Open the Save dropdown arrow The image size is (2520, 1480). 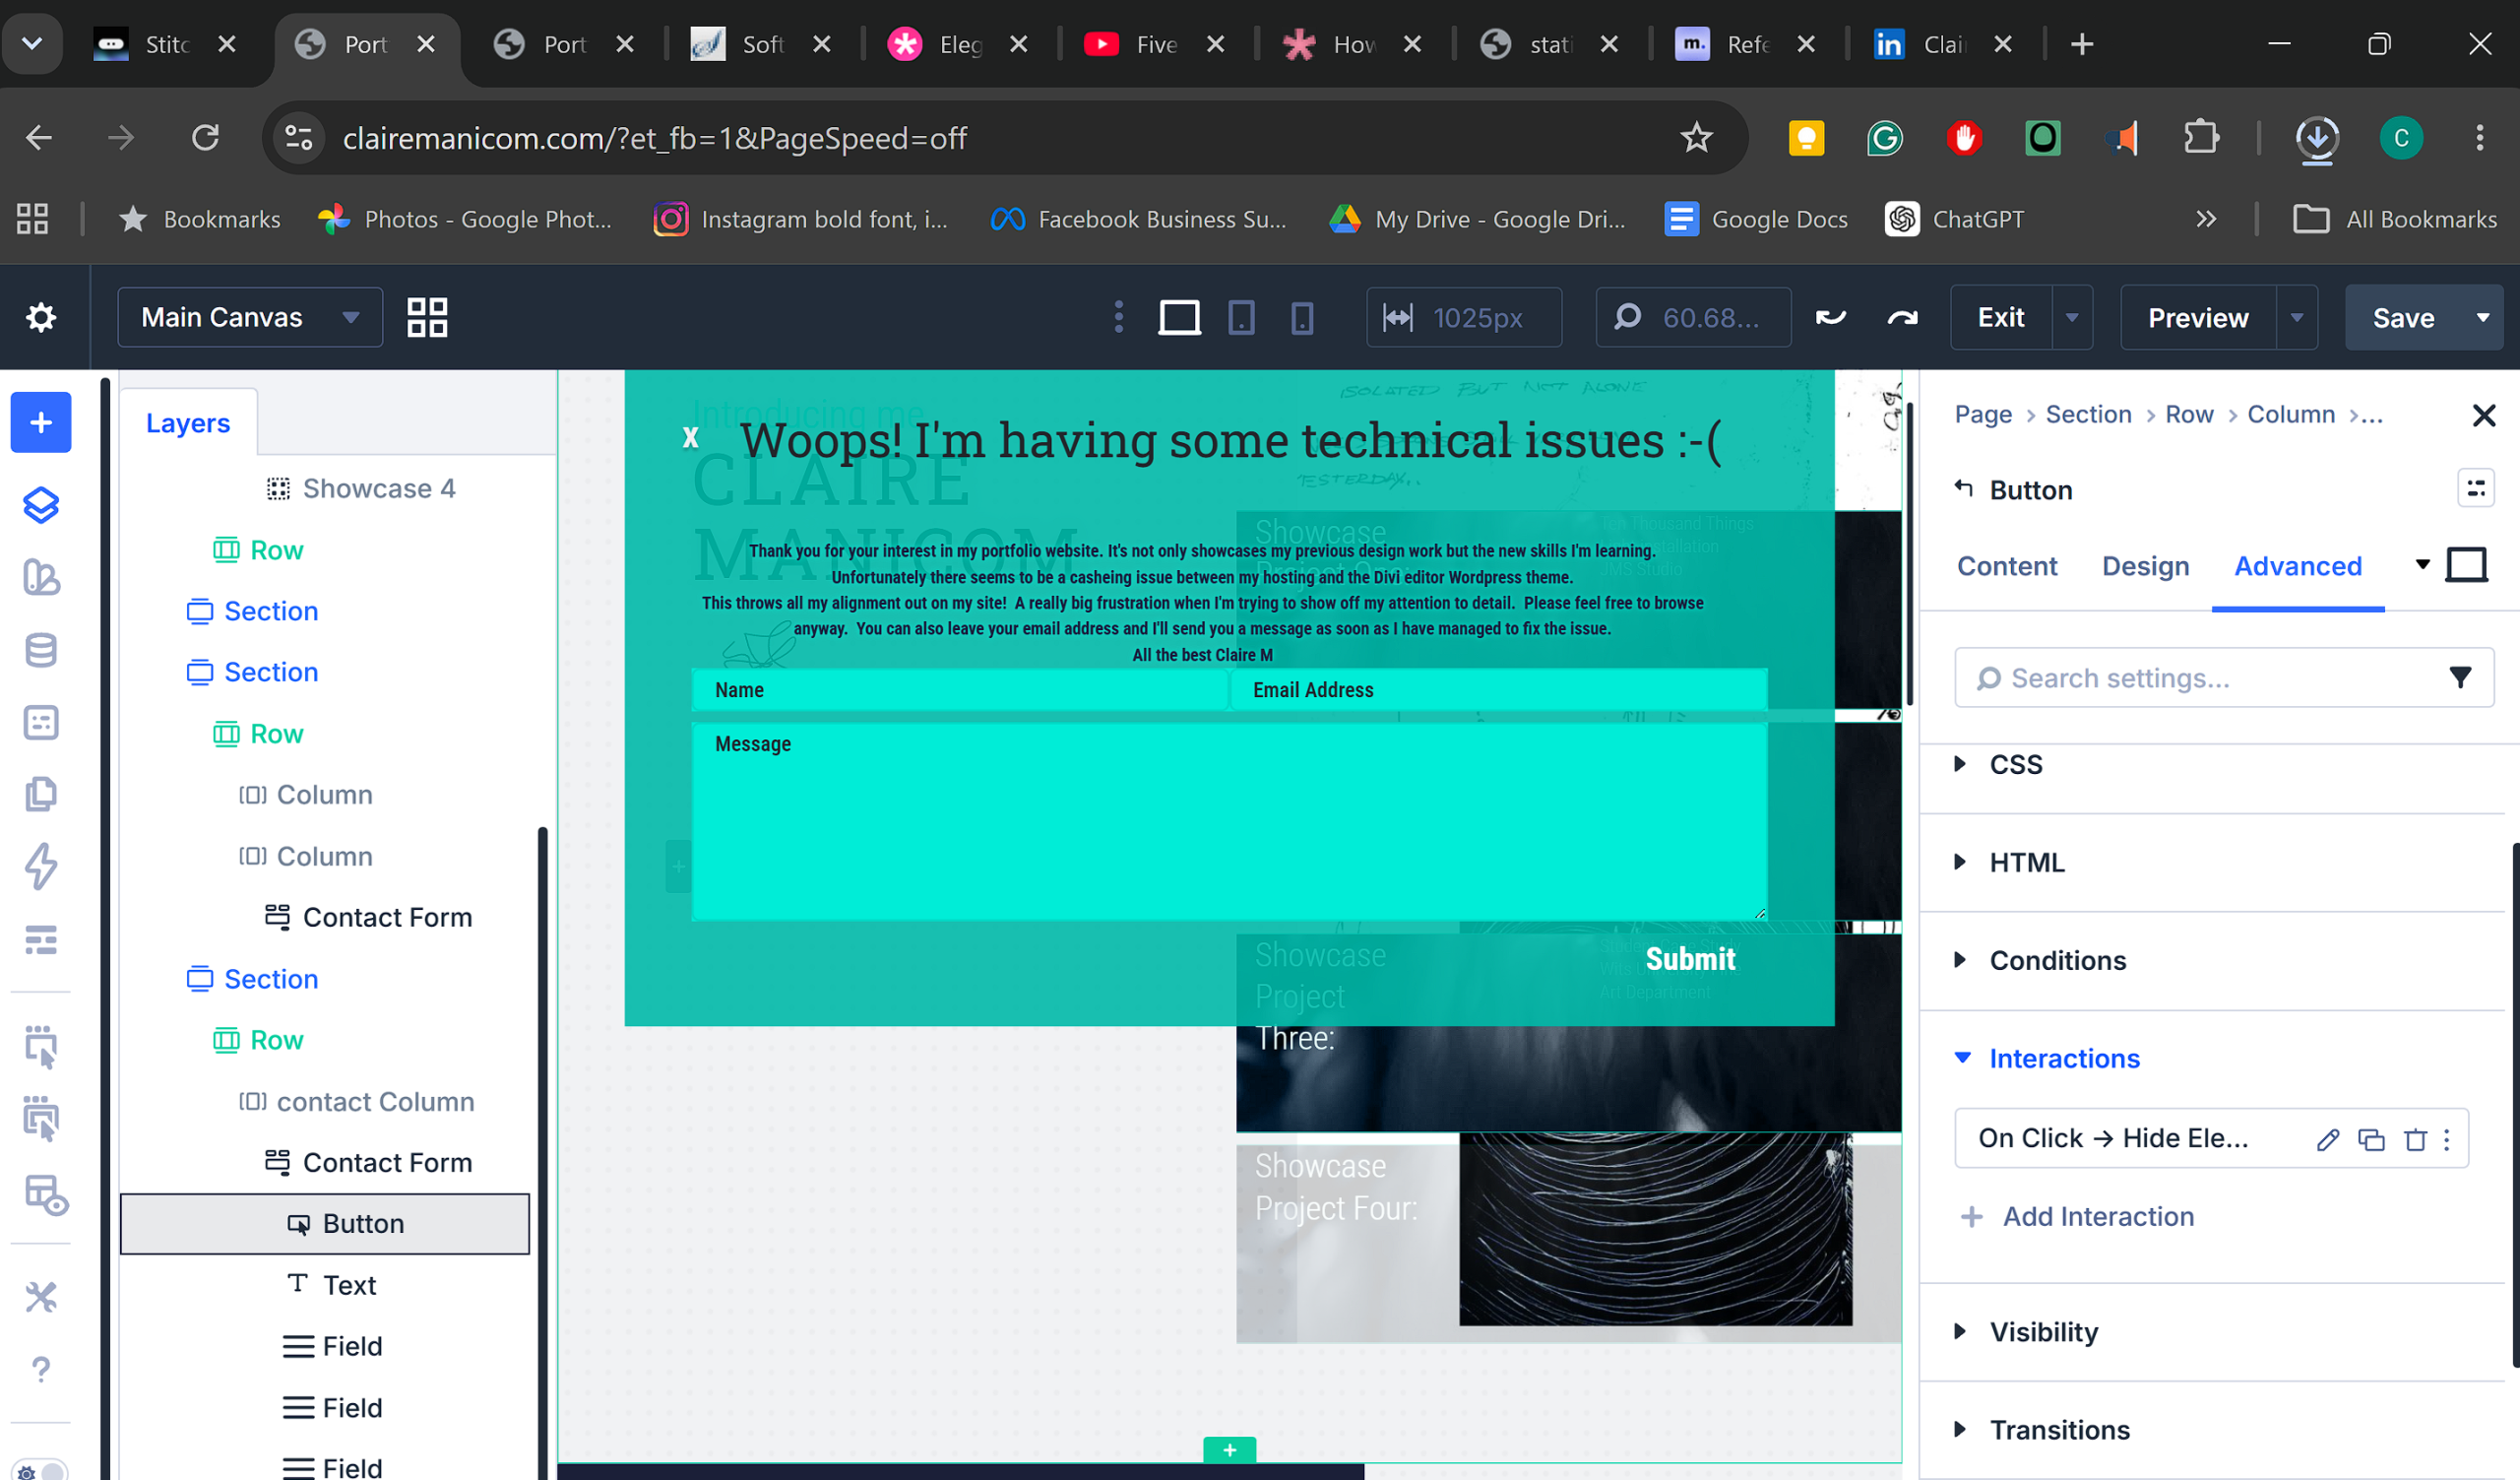pos(2482,318)
